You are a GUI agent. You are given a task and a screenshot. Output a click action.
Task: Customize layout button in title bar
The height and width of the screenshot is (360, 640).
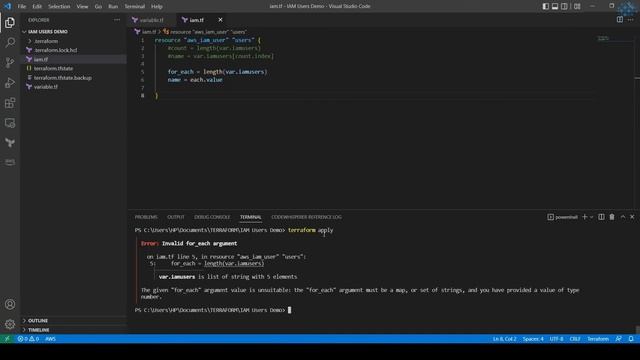(577, 6)
